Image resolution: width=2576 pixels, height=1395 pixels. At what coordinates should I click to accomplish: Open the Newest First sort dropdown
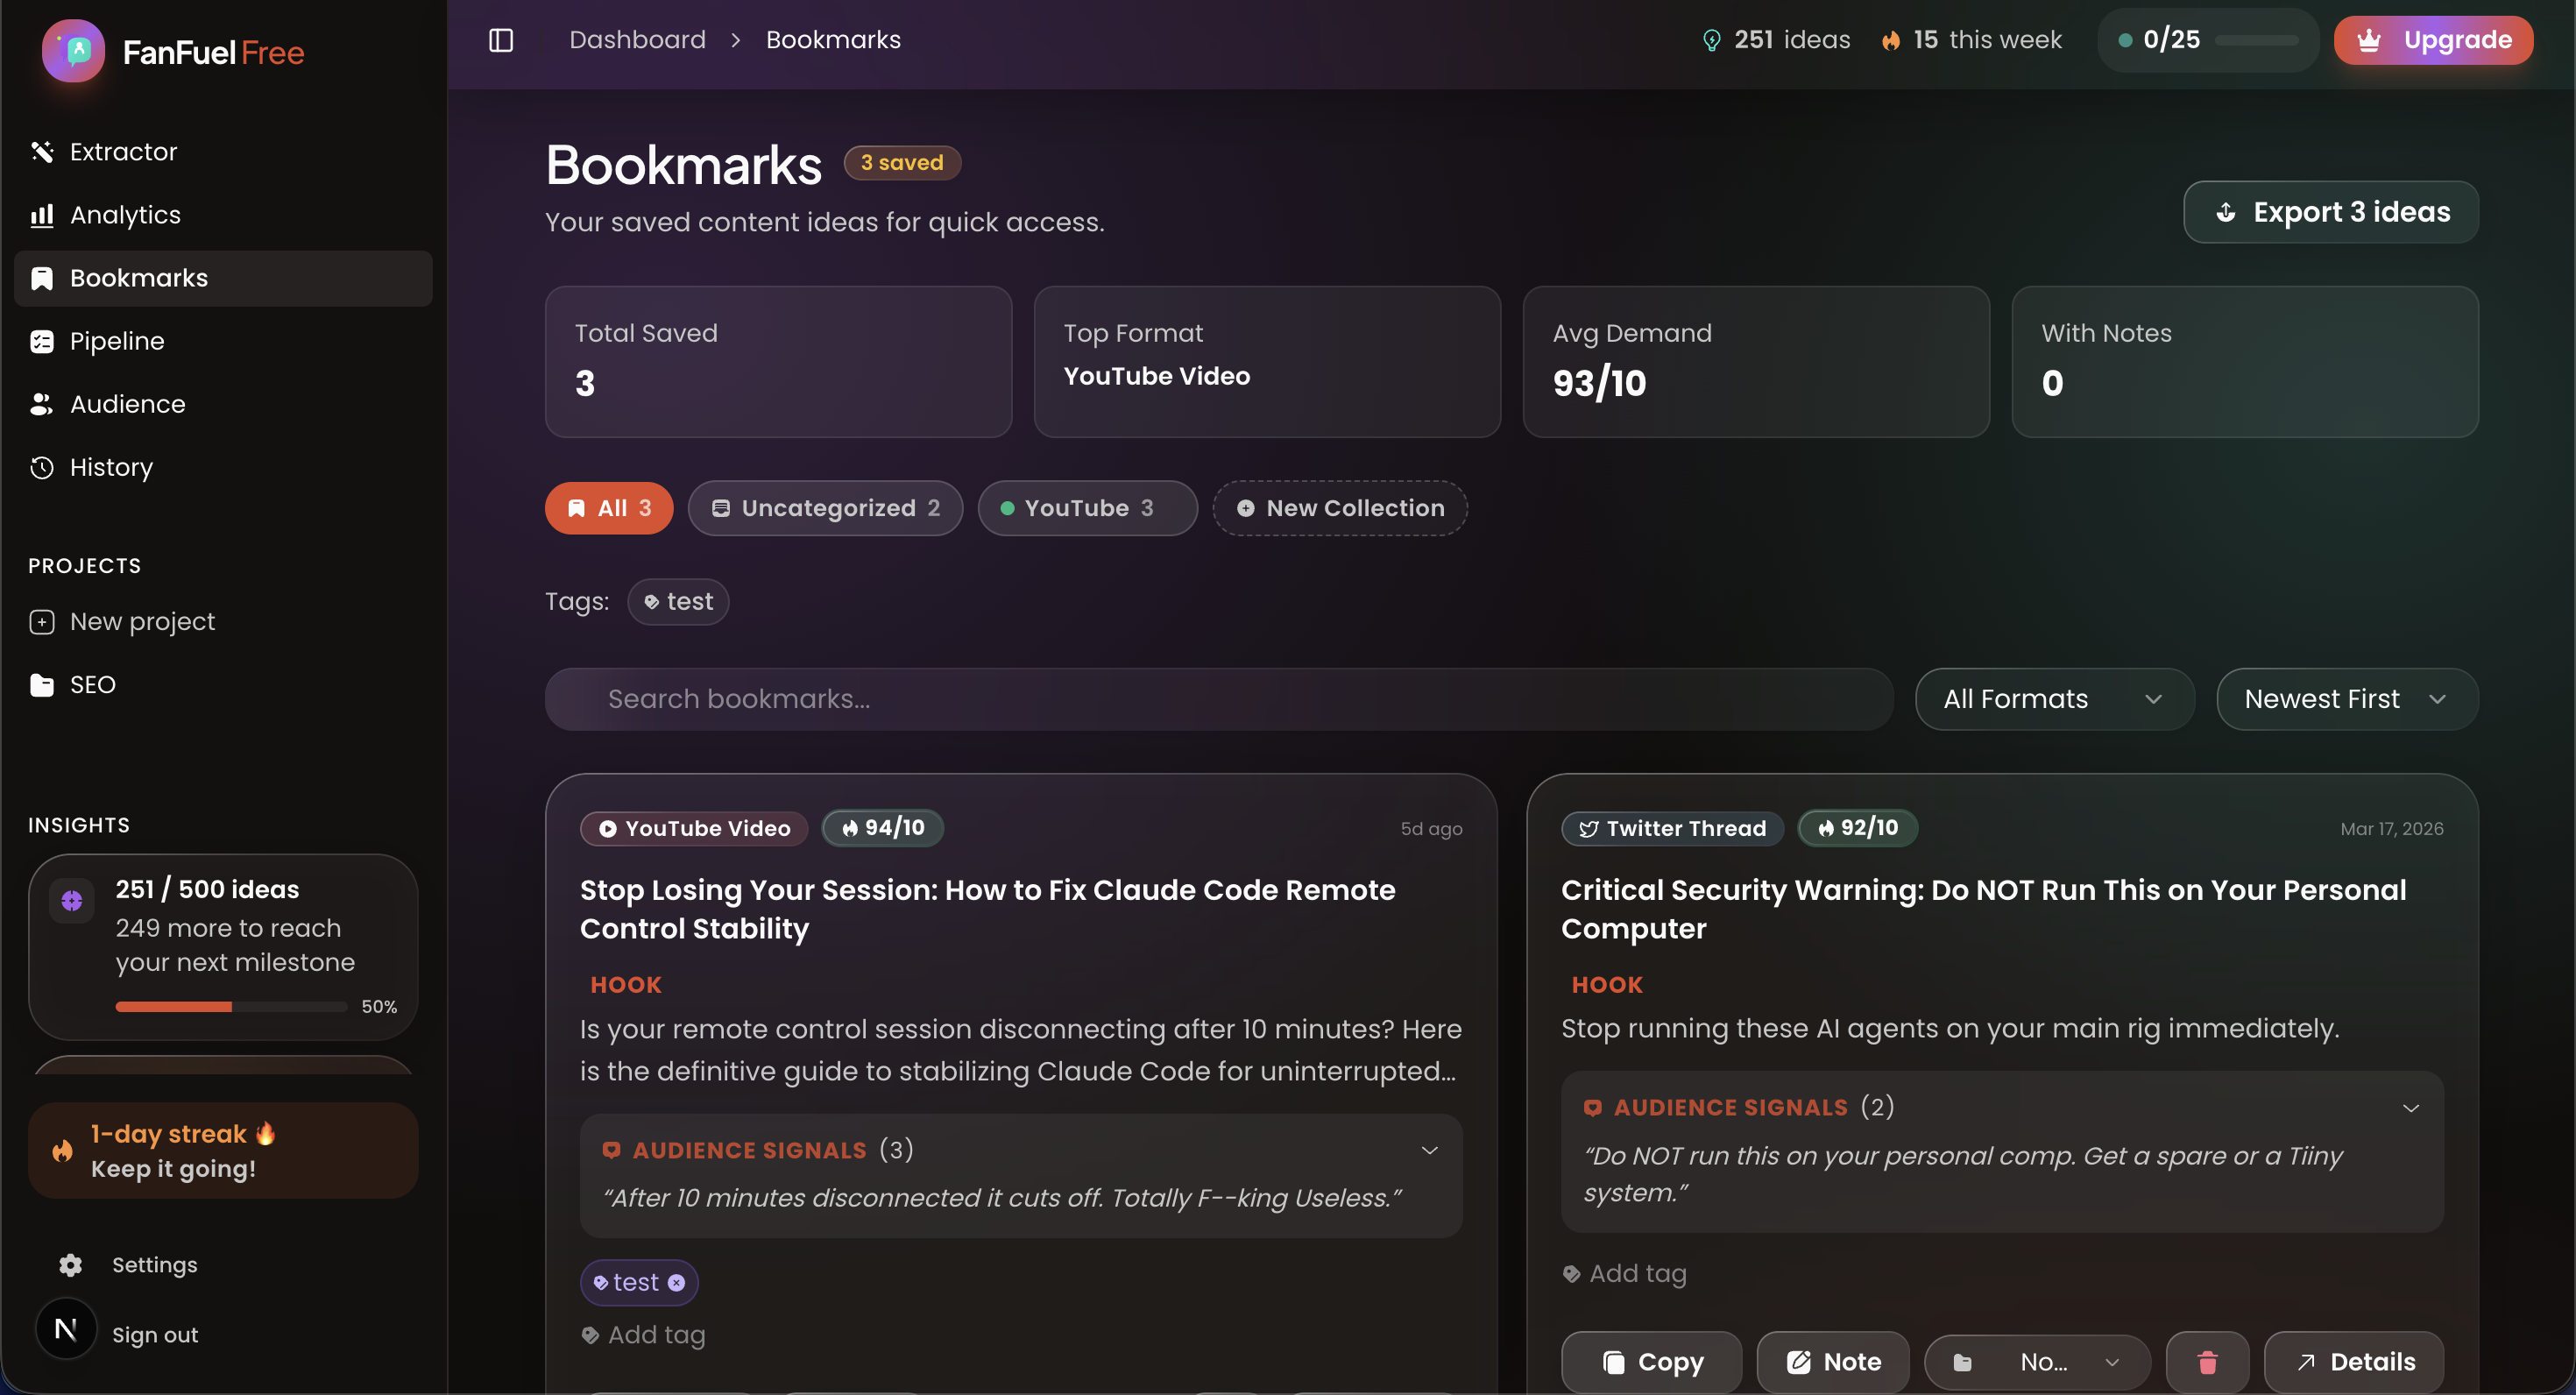[x=2346, y=699]
